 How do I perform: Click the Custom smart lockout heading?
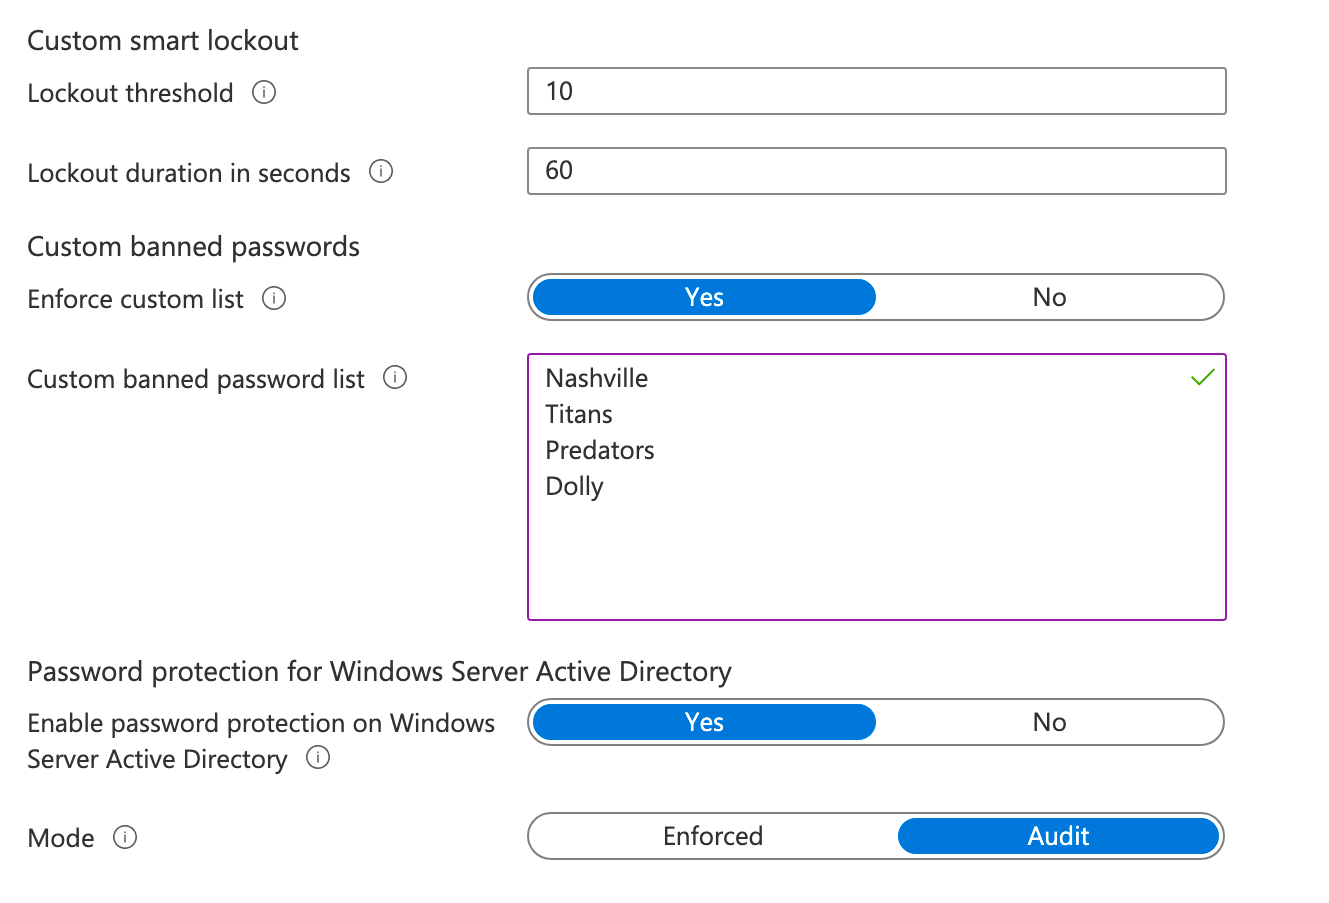(163, 40)
